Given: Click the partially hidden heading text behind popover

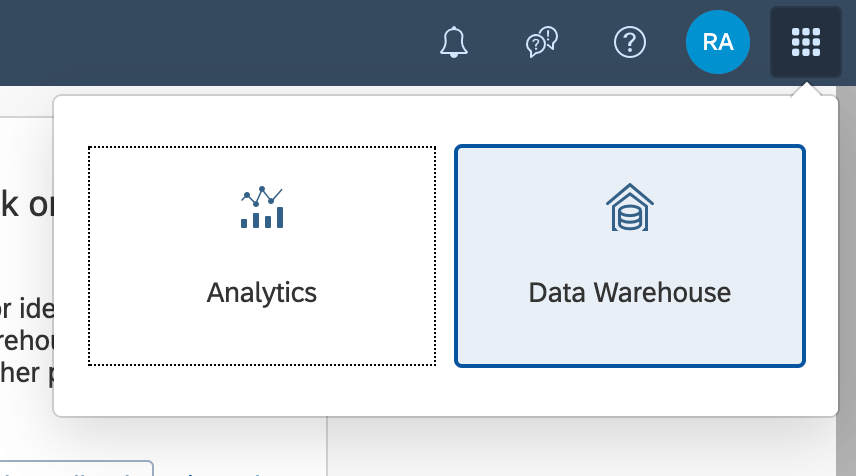Looking at the screenshot, I should tap(27, 205).
